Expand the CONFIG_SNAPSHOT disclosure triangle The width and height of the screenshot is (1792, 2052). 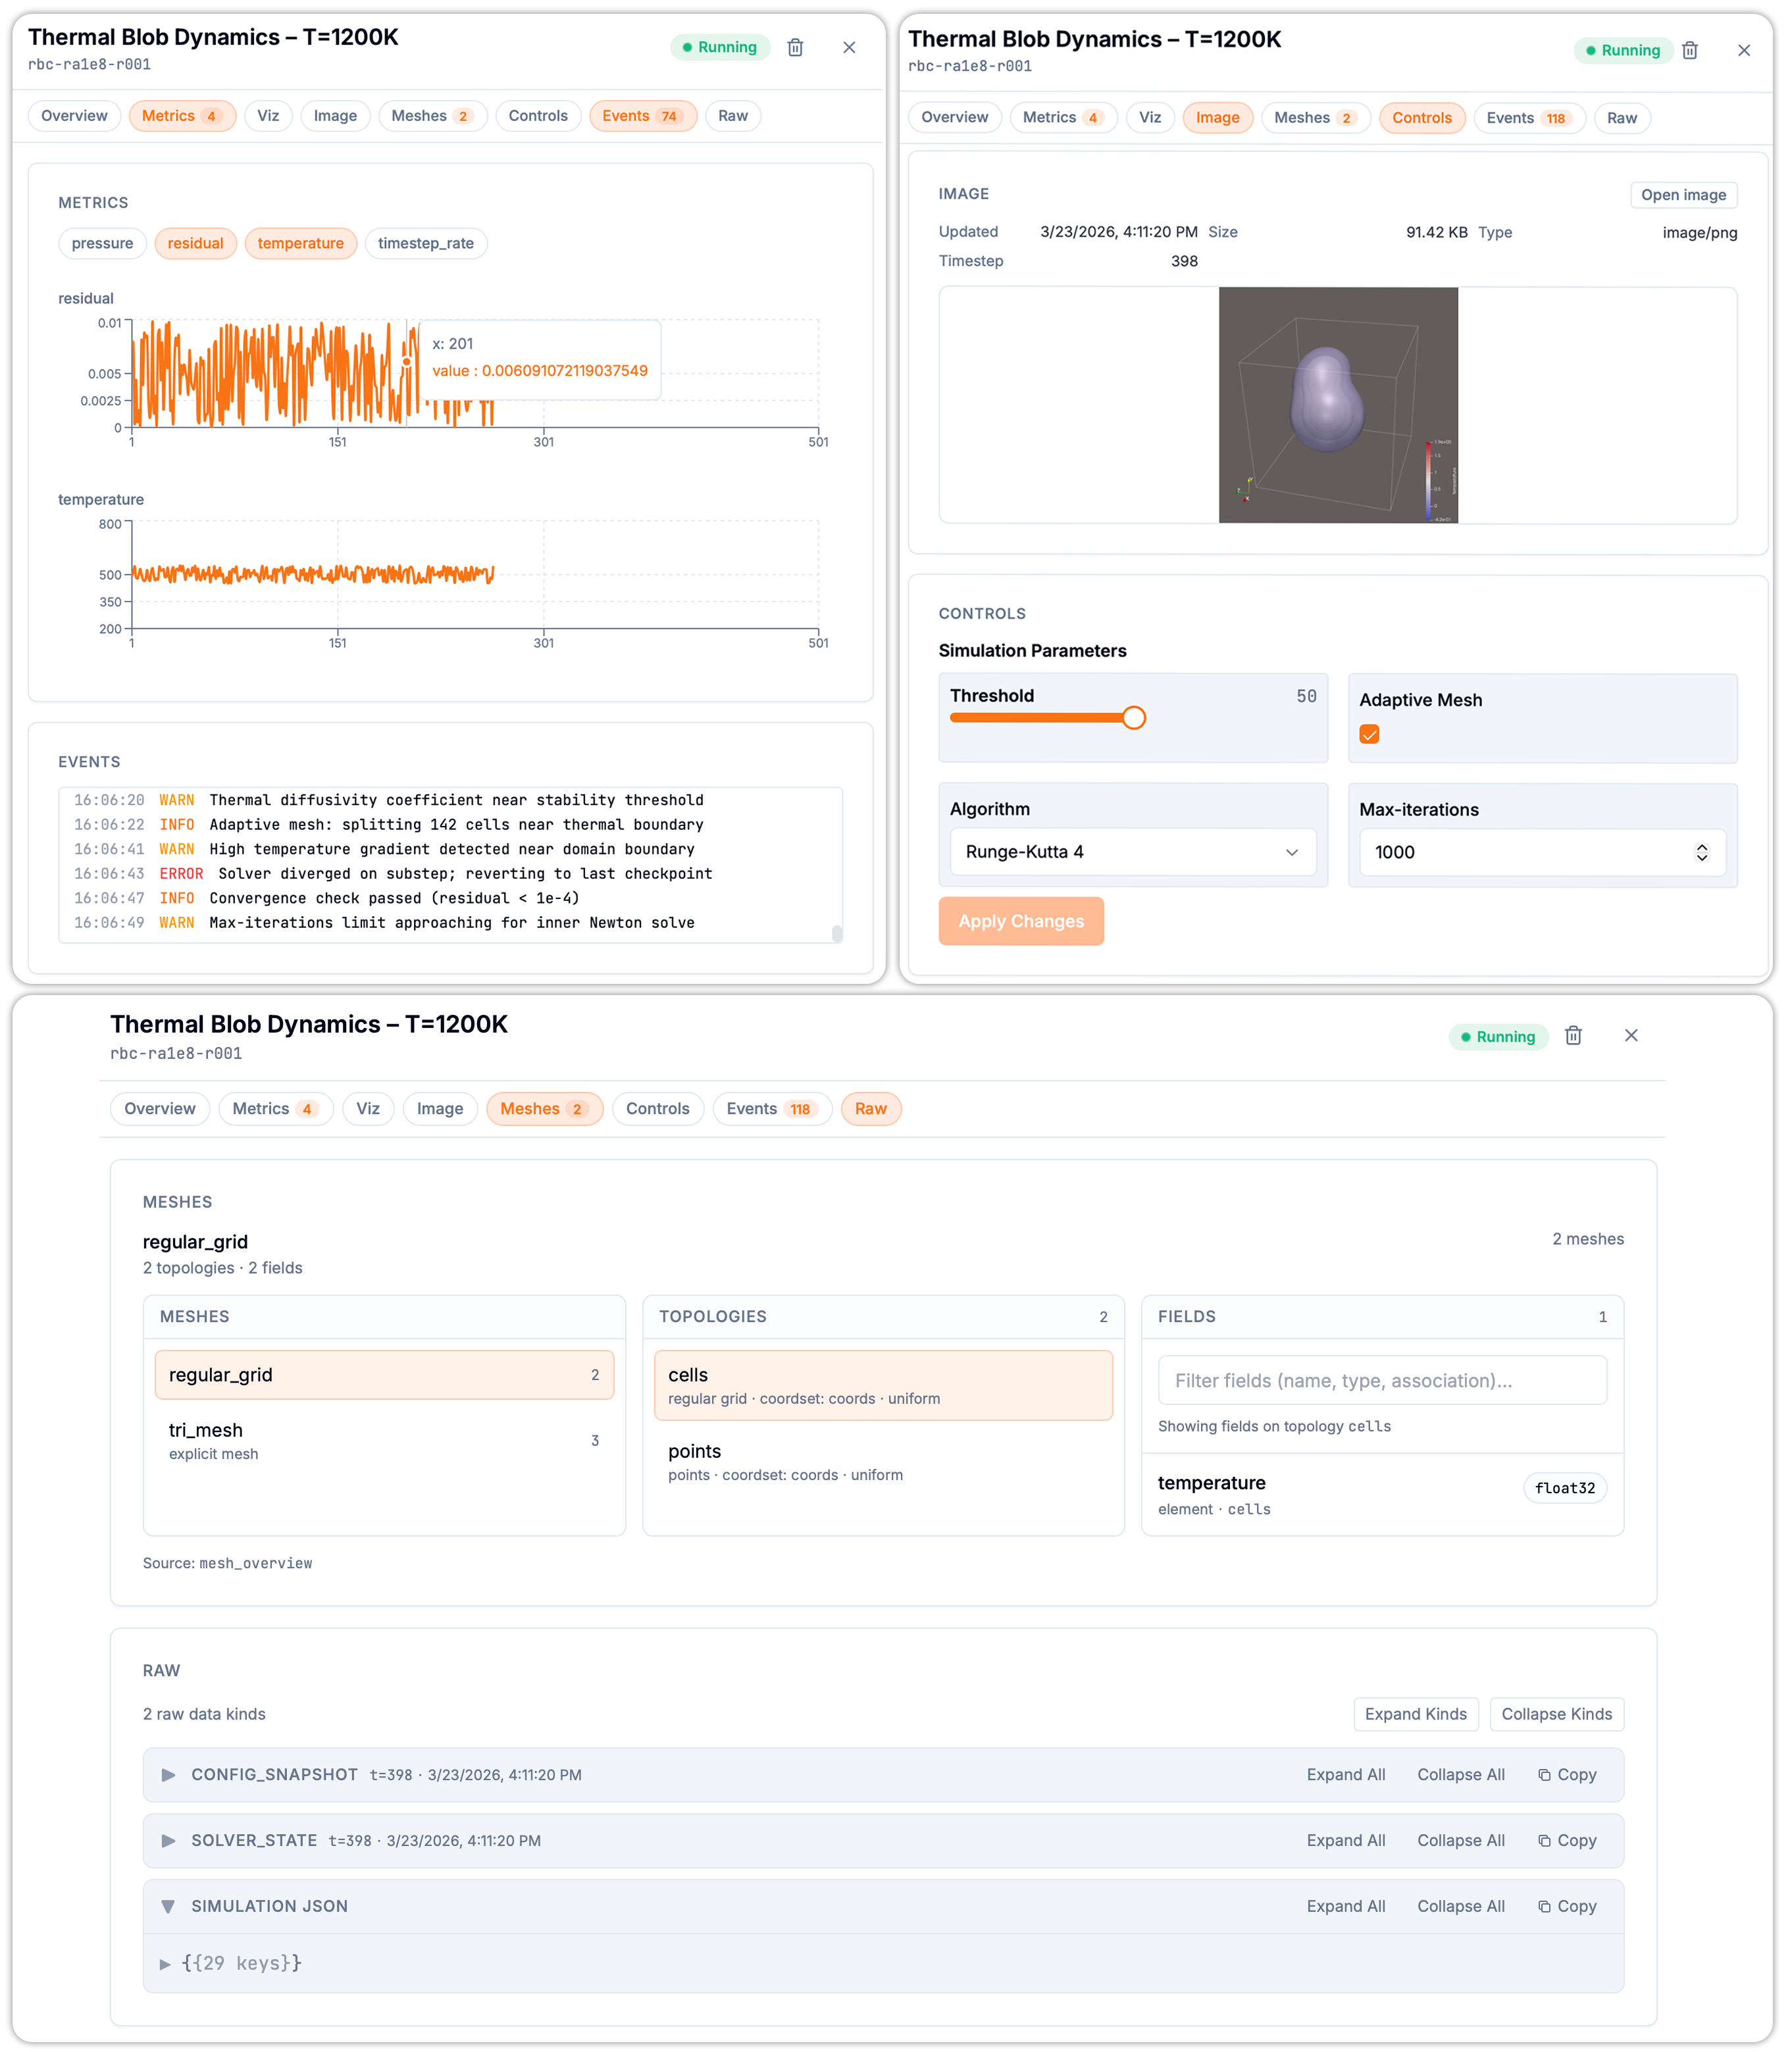pos(168,1774)
